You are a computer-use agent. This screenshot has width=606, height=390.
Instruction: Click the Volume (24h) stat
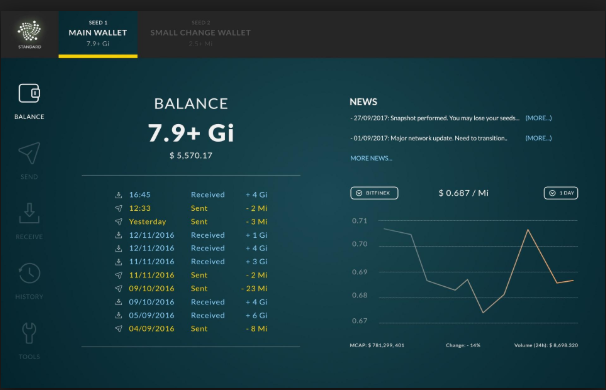(546, 345)
